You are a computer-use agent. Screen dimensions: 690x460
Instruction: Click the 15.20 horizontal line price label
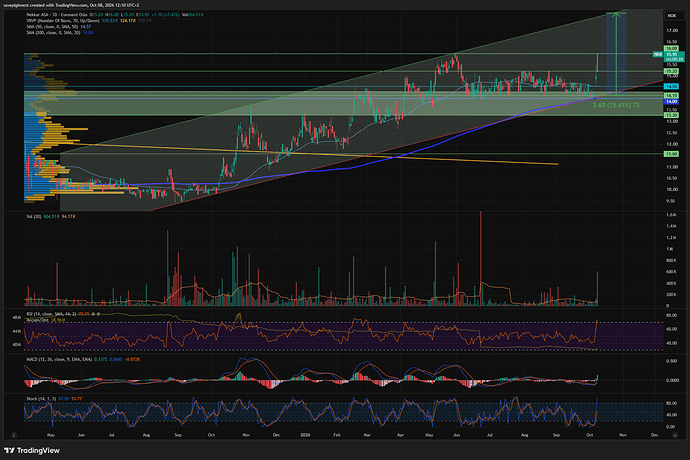671,71
